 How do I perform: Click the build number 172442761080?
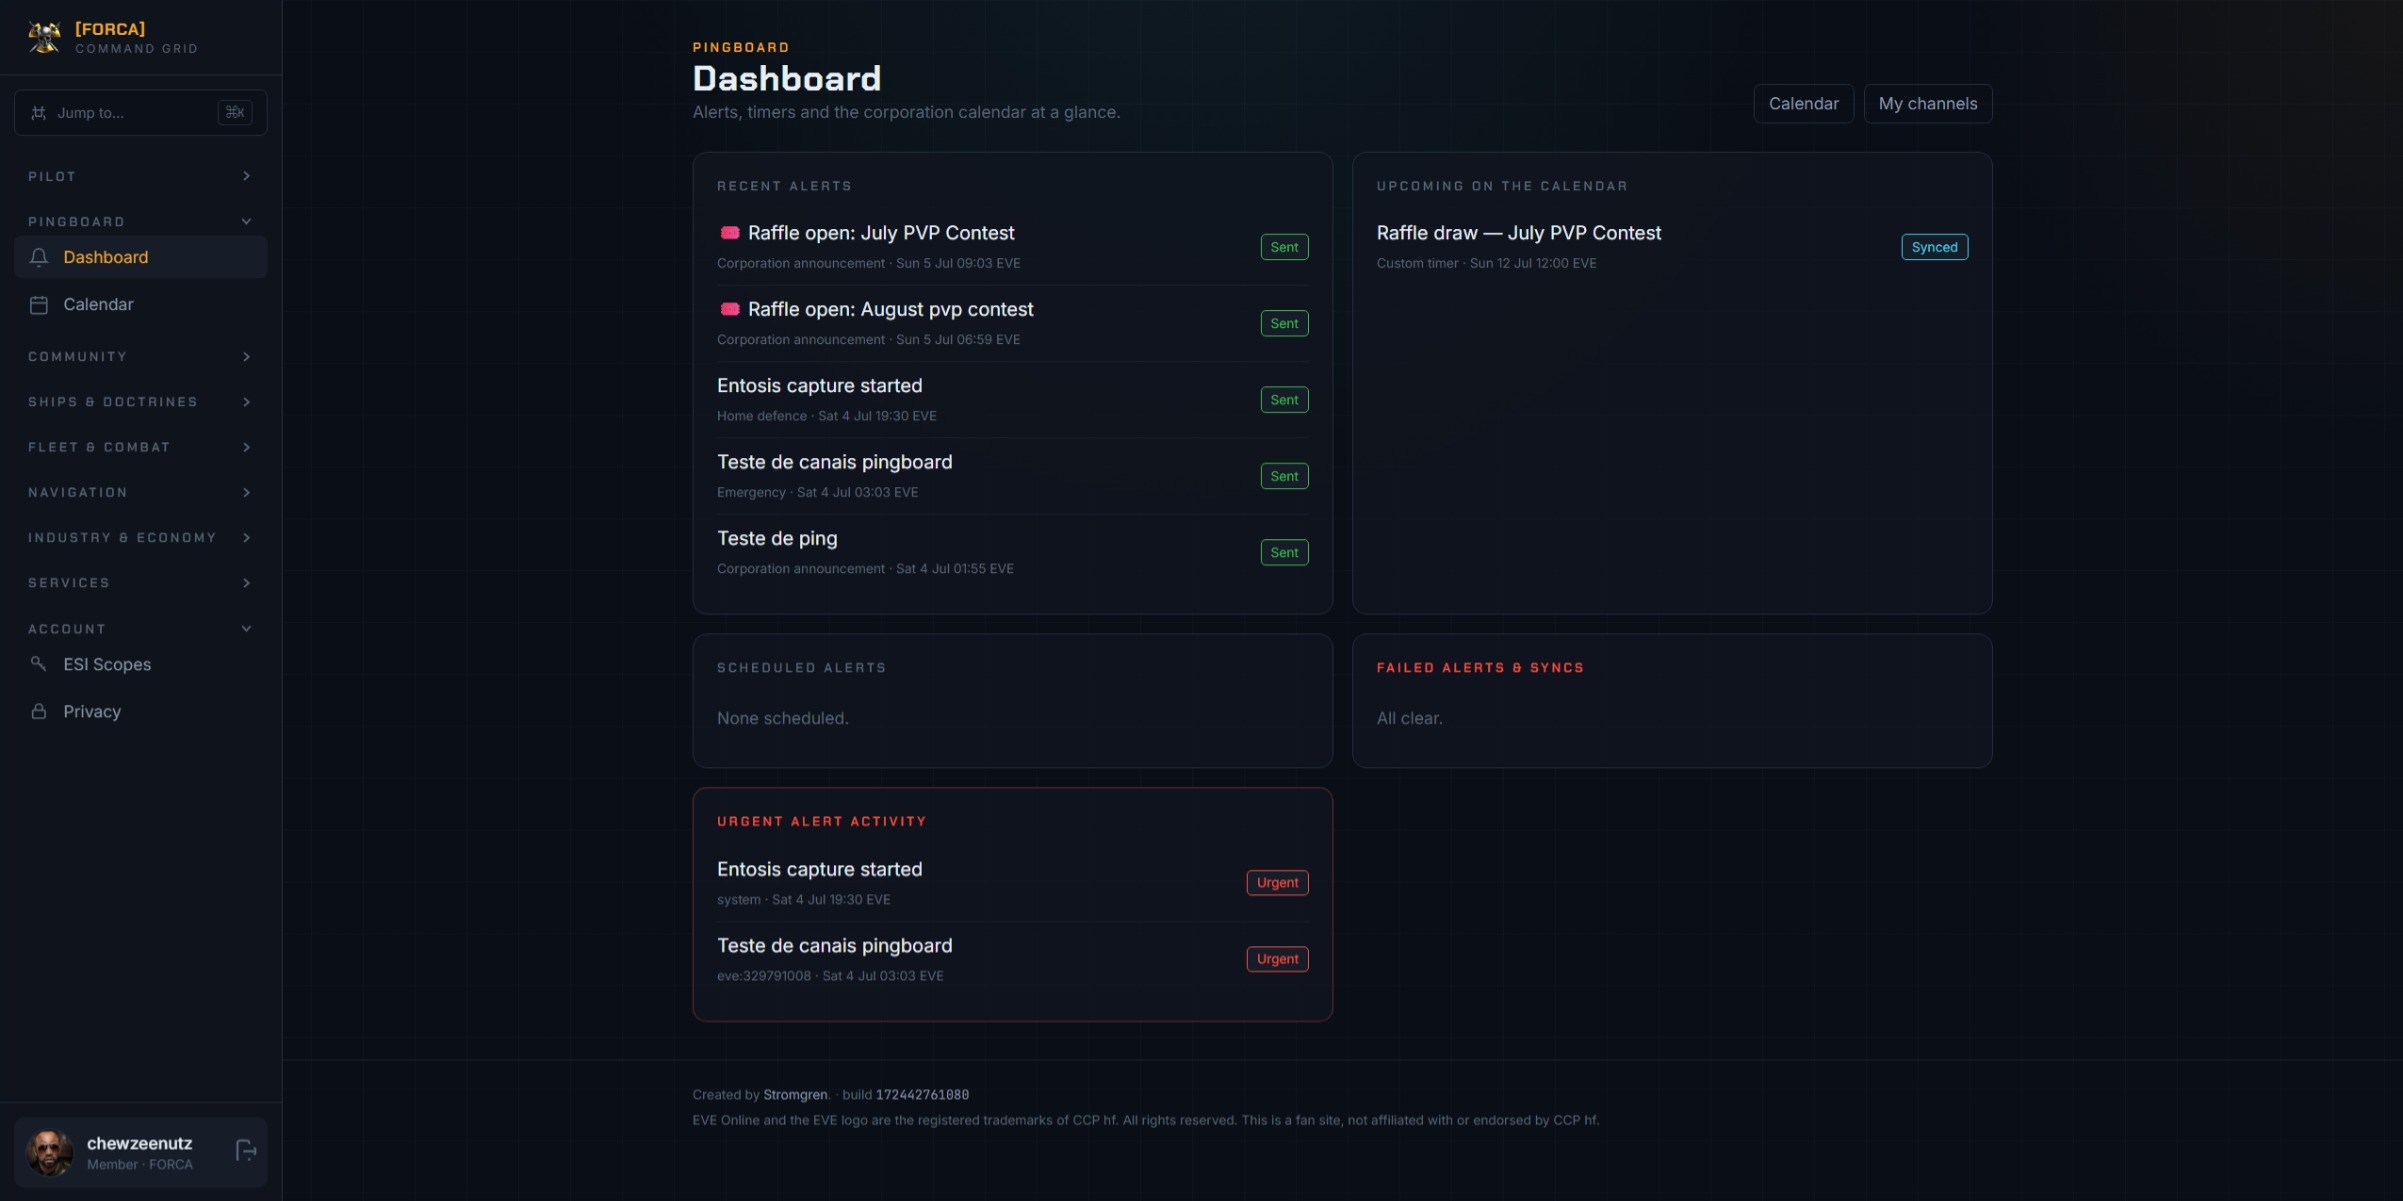[x=922, y=1094]
